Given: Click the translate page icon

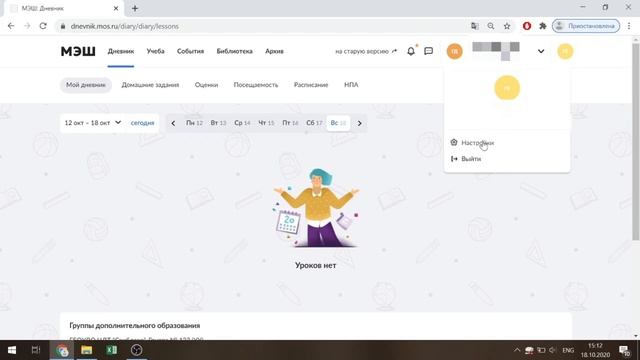Looking at the screenshot, I should [x=474, y=26].
